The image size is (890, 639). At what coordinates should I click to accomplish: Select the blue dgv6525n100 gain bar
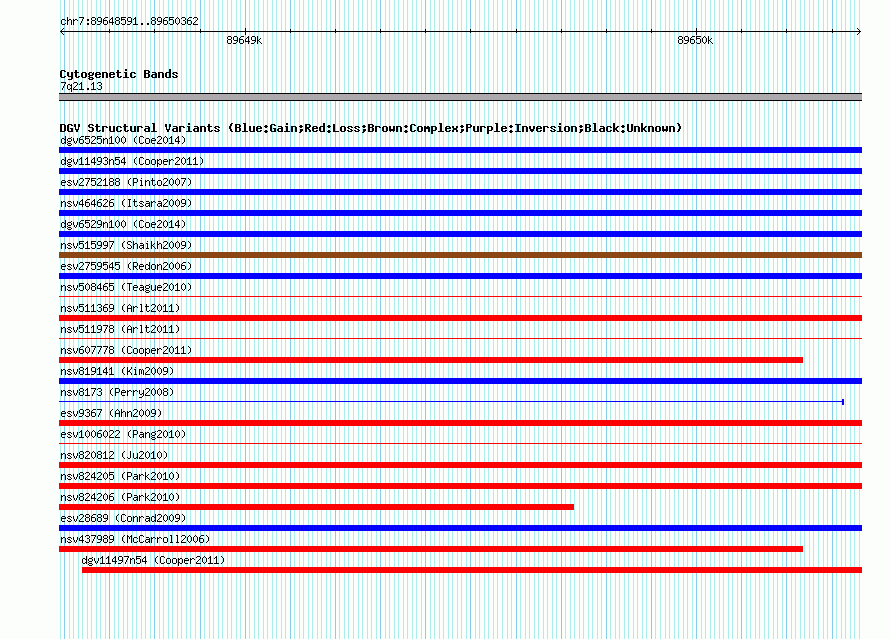tap(460, 150)
